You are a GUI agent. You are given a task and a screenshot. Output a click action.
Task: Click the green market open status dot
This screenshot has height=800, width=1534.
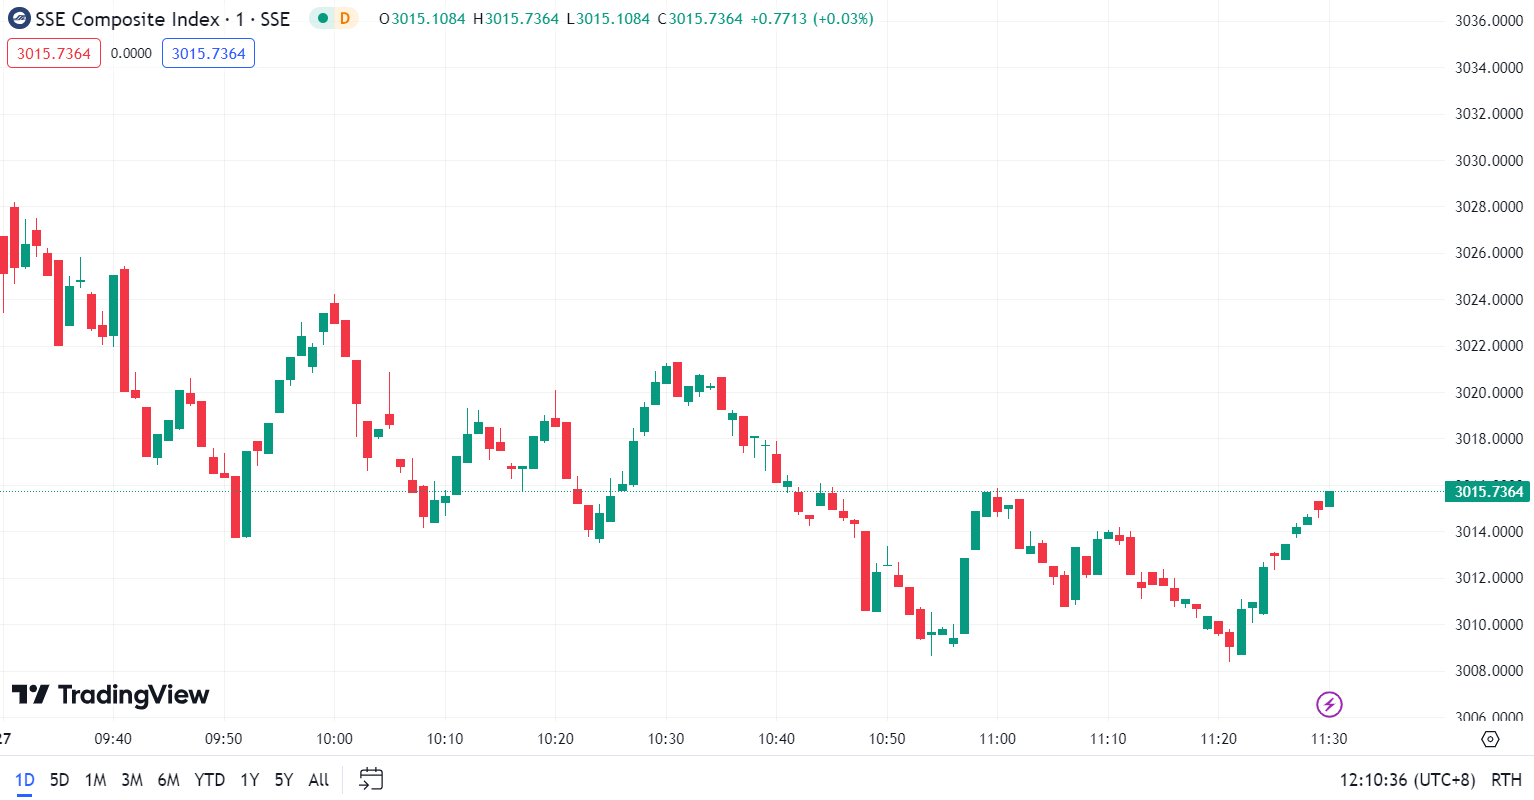tap(322, 18)
